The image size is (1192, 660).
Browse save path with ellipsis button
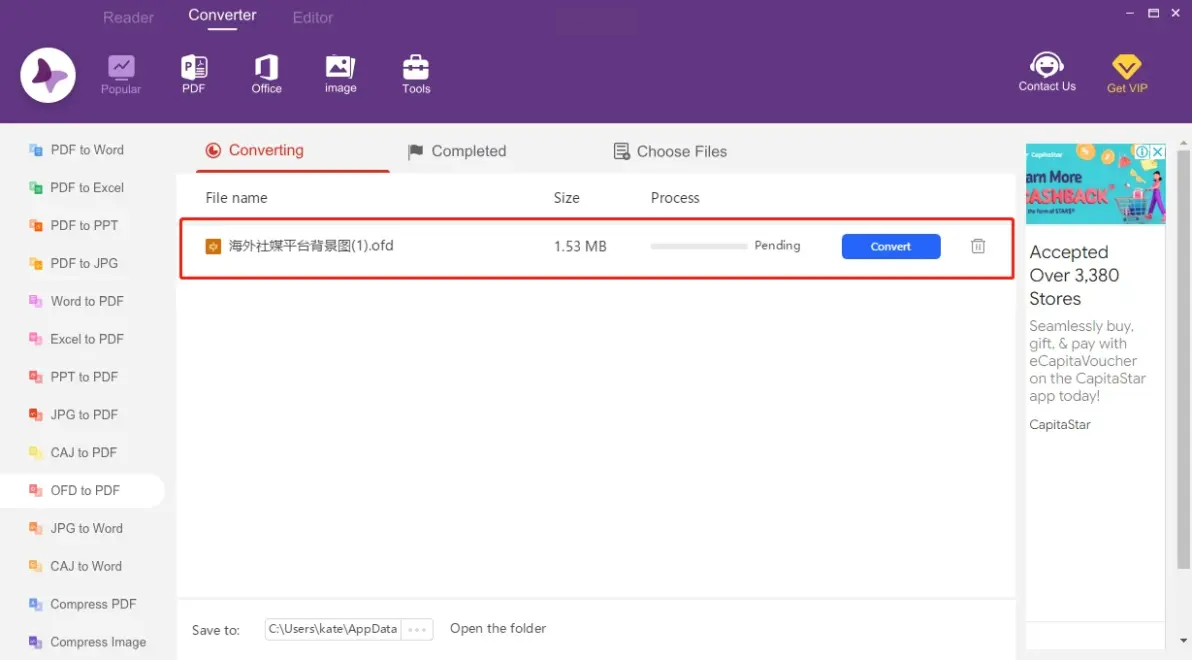click(x=418, y=629)
